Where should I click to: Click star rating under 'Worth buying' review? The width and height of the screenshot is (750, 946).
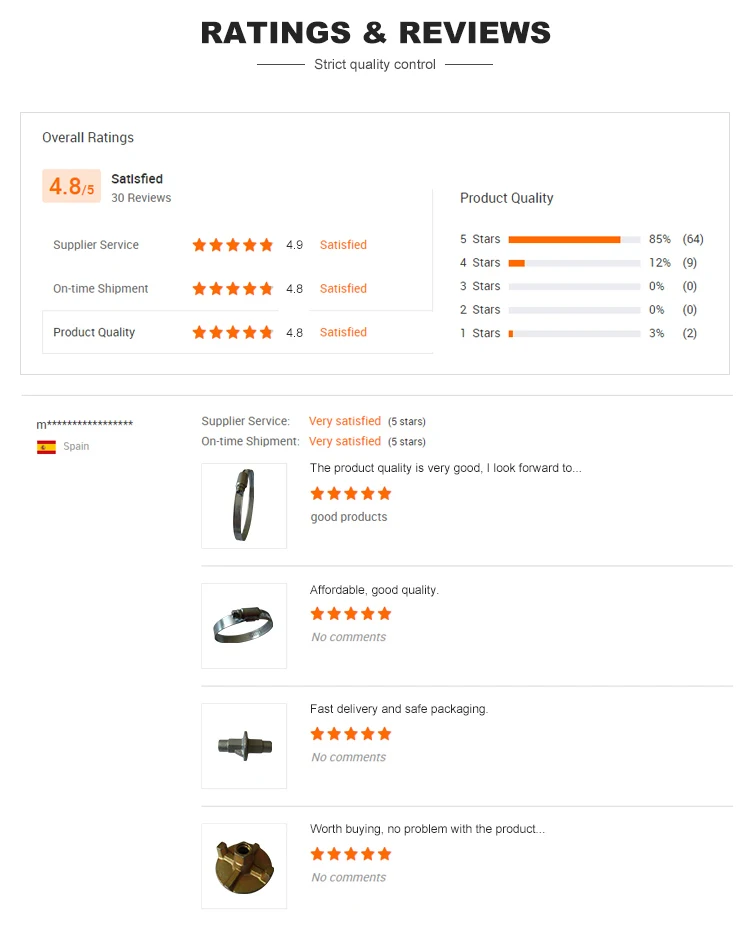pyautogui.click(x=350, y=854)
